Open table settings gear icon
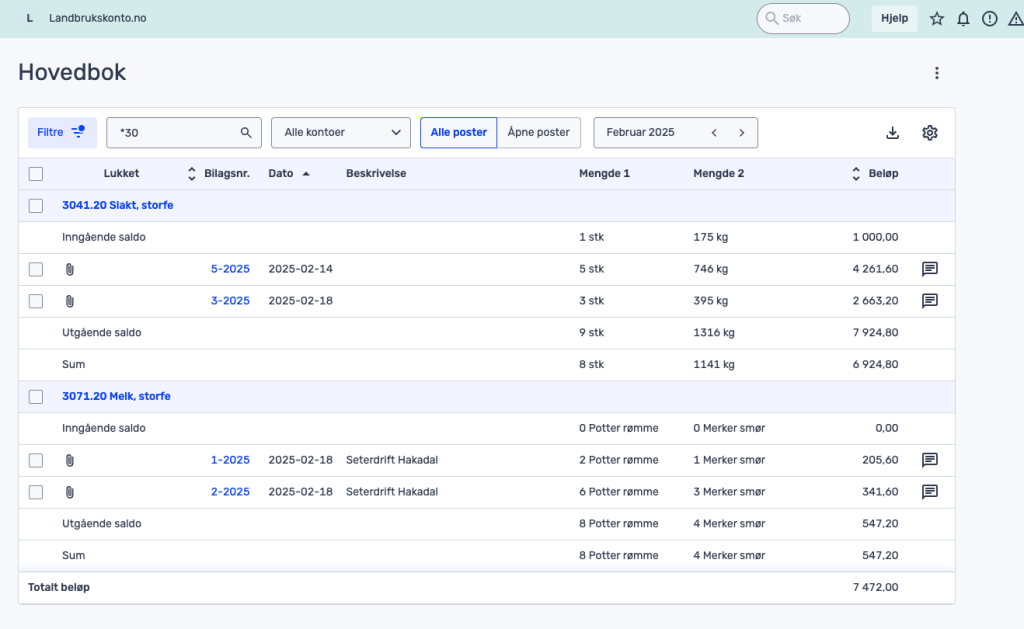Viewport: 1024px width, 629px height. [x=930, y=133]
